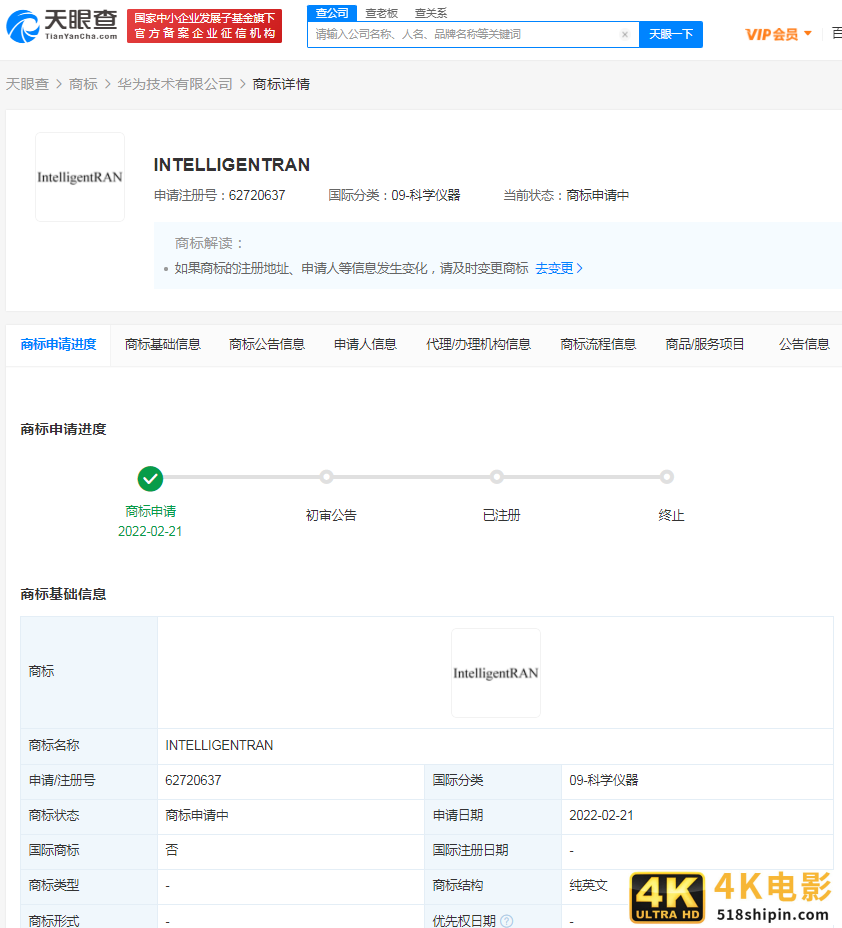Select the 查公司 search tab
This screenshot has width=842, height=928.
coord(332,13)
